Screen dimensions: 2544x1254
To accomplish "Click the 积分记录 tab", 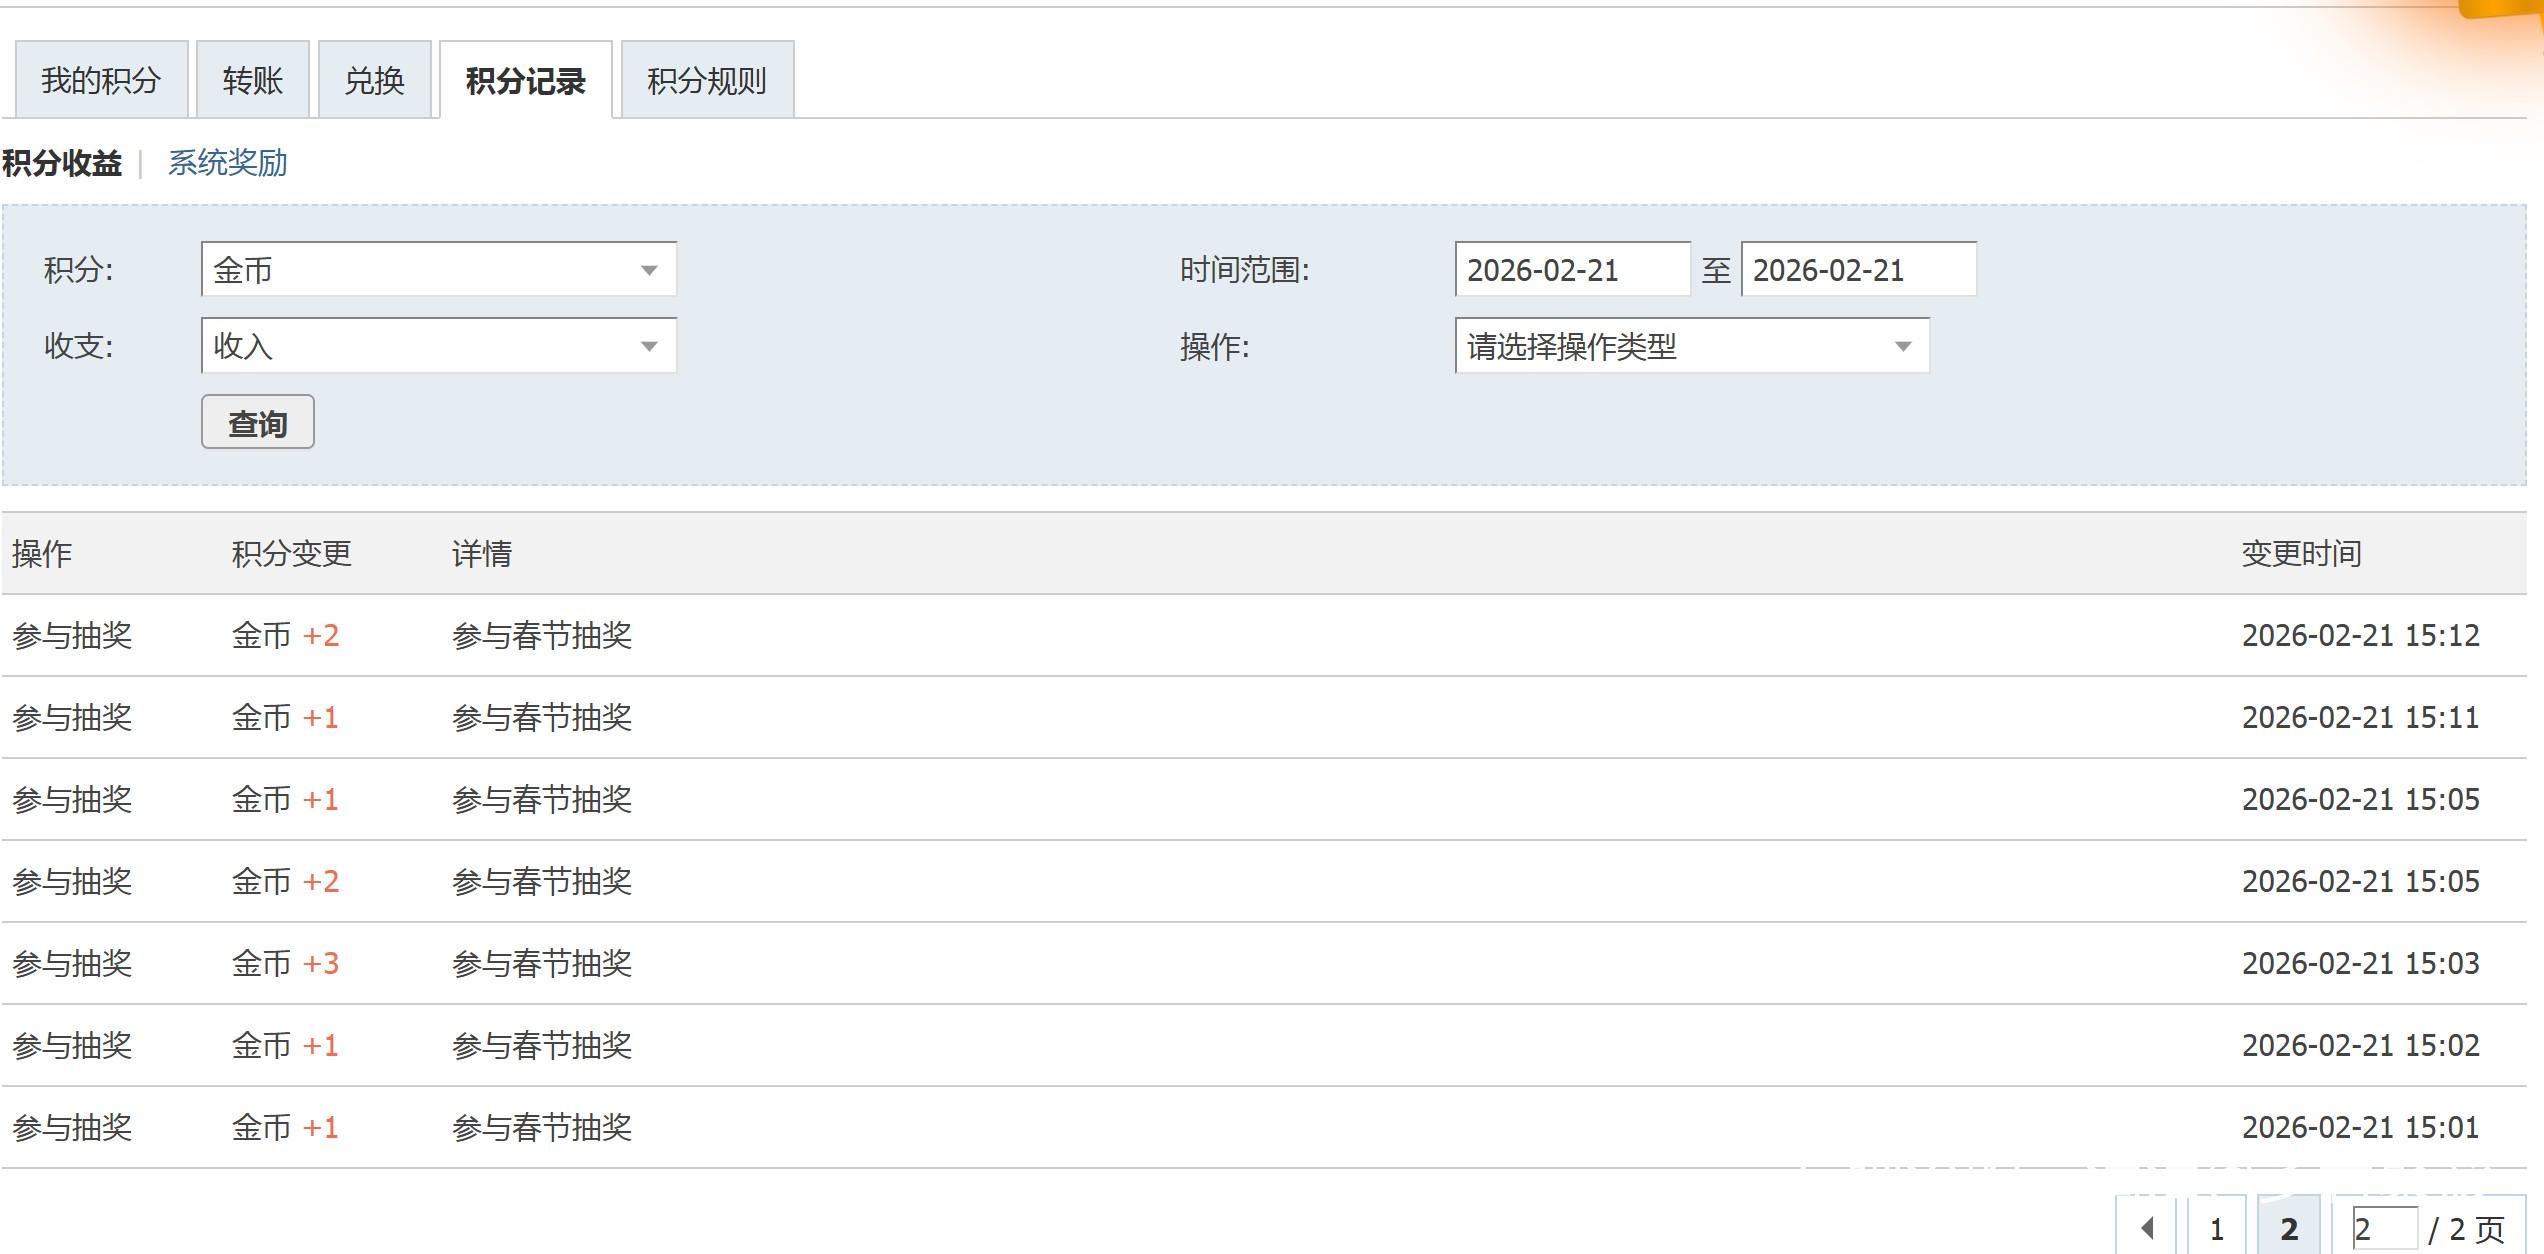I will [x=525, y=81].
